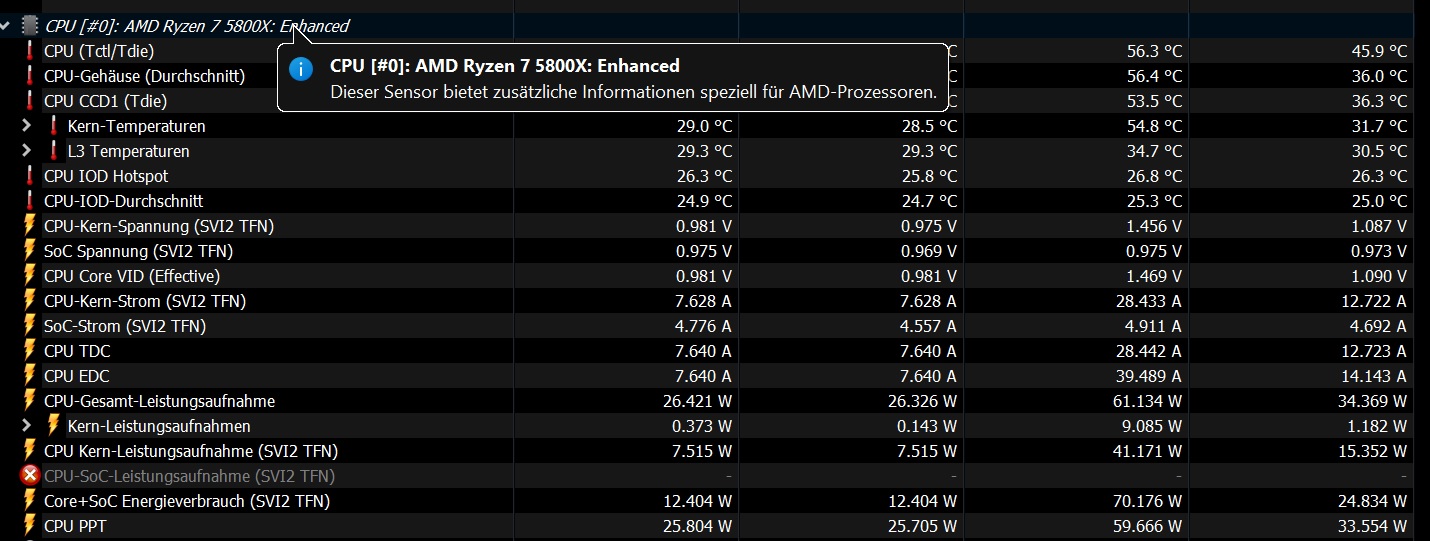Image resolution: width=1430 pixels, height=541 pixels.
Task: Select the CPU (Tctl/Tdie) sensor label
Action: point(99,51)
